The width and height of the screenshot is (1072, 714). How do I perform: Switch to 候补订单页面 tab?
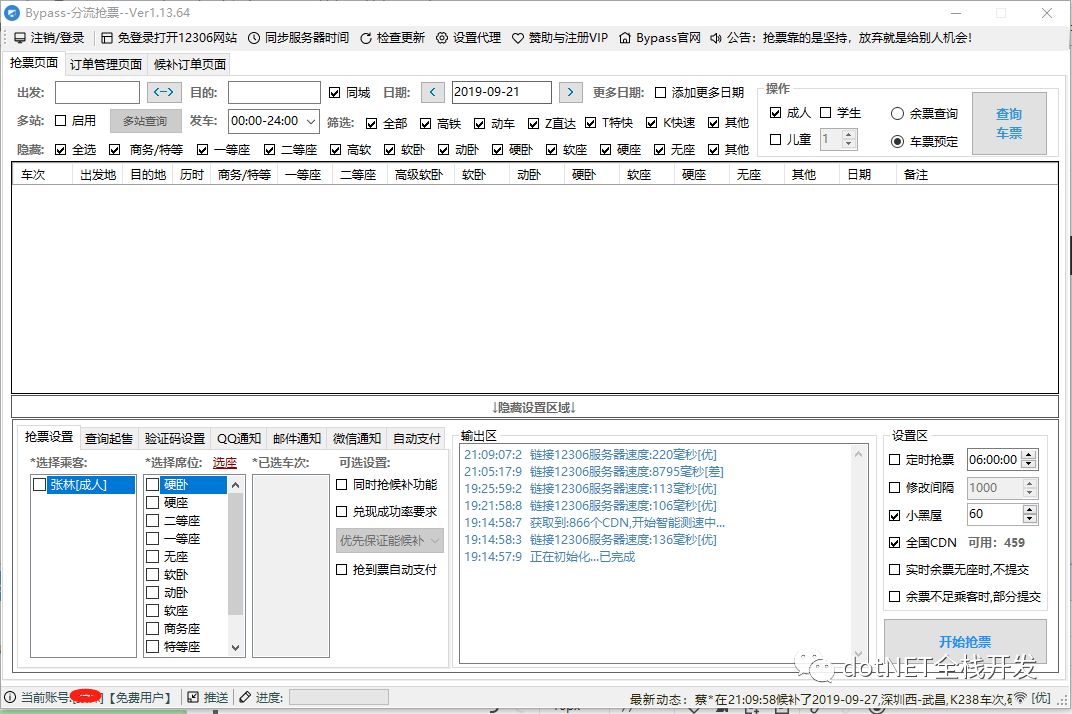point(190,64)
